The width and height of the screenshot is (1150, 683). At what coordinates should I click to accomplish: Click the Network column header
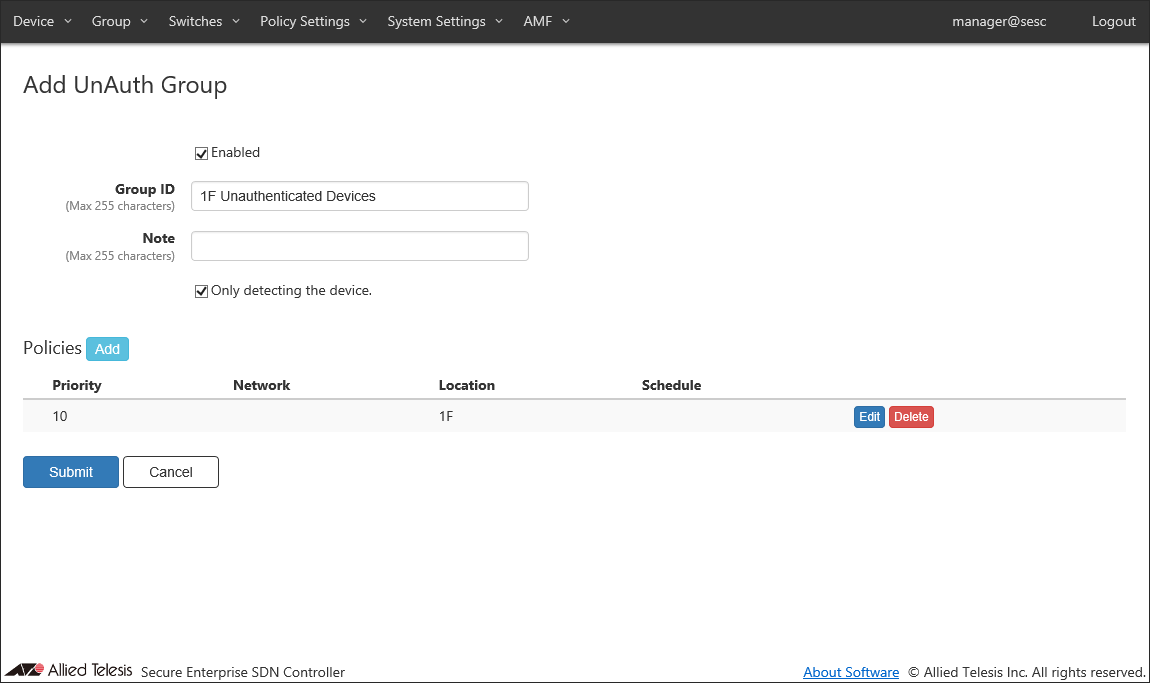pos(261,385)
